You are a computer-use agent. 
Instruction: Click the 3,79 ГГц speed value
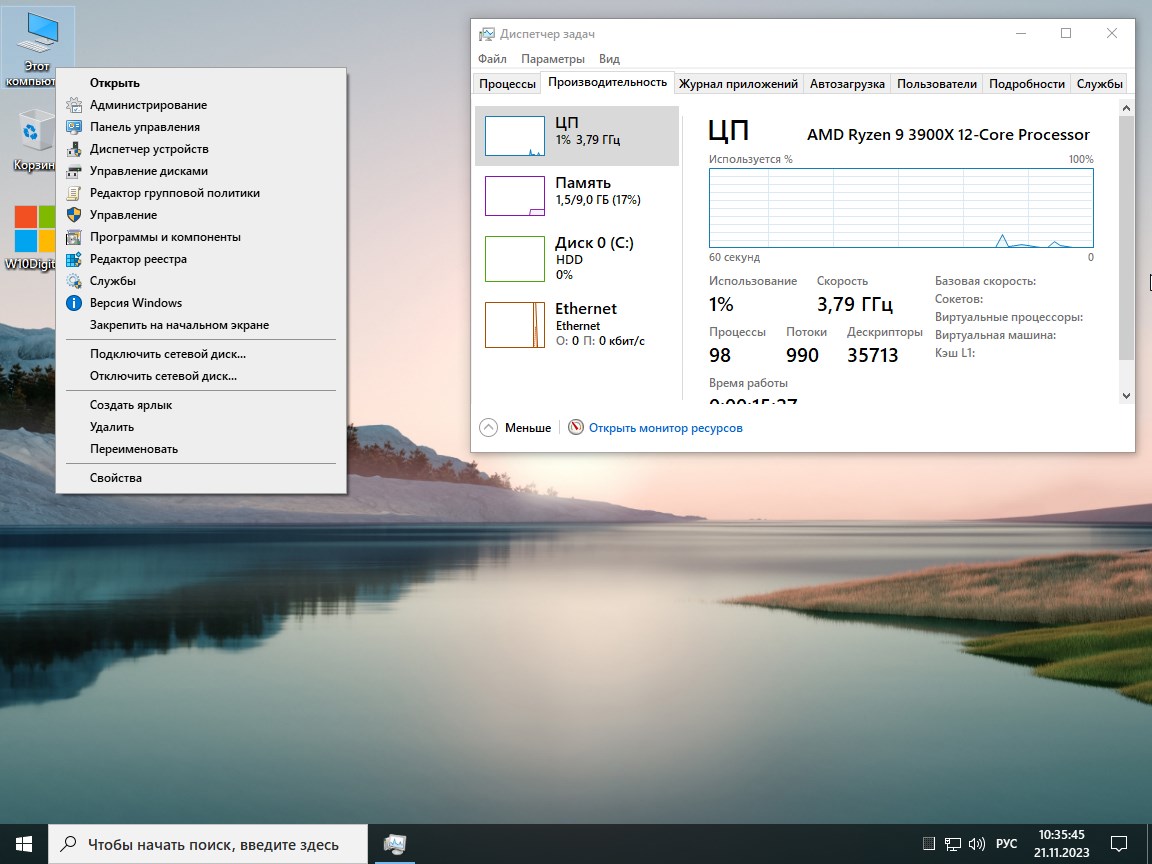(854, 304)
